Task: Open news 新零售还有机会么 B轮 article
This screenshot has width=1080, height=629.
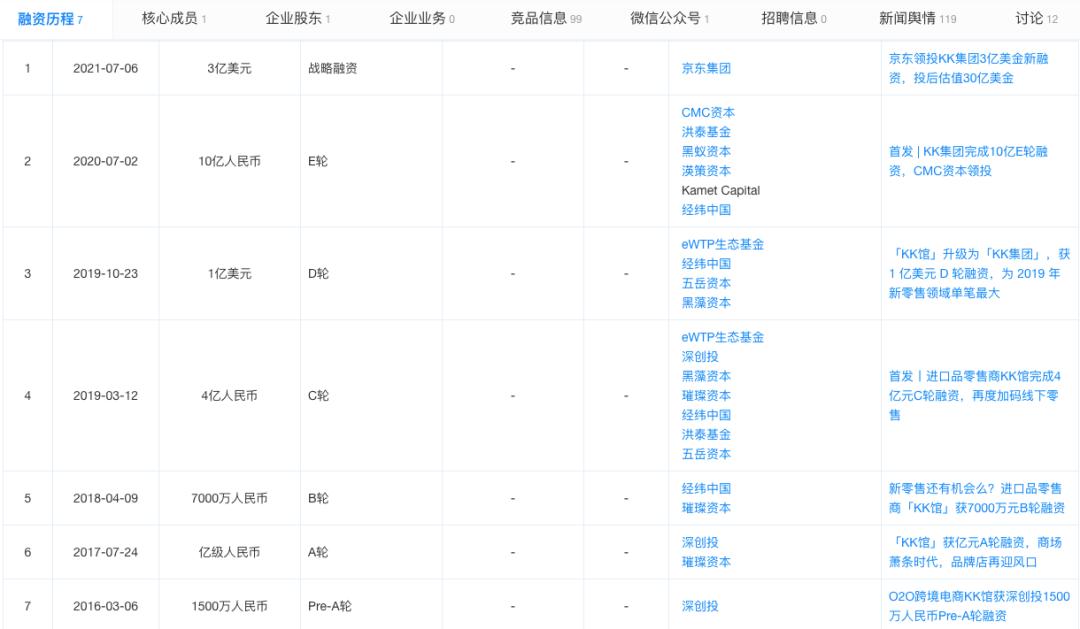Action: point(977,498)
